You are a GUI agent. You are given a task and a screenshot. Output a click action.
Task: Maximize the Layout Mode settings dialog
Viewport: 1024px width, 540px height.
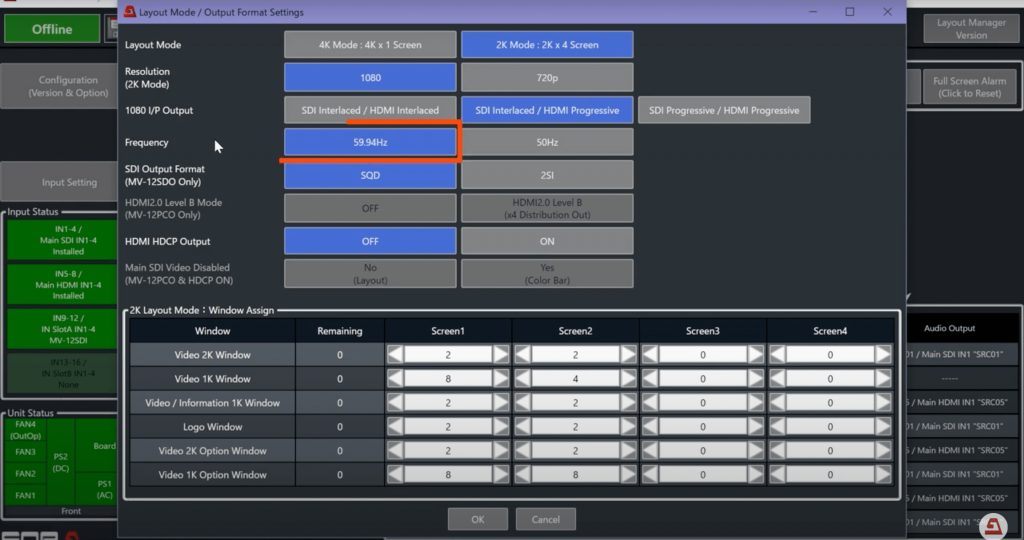(x=850, y=12)
